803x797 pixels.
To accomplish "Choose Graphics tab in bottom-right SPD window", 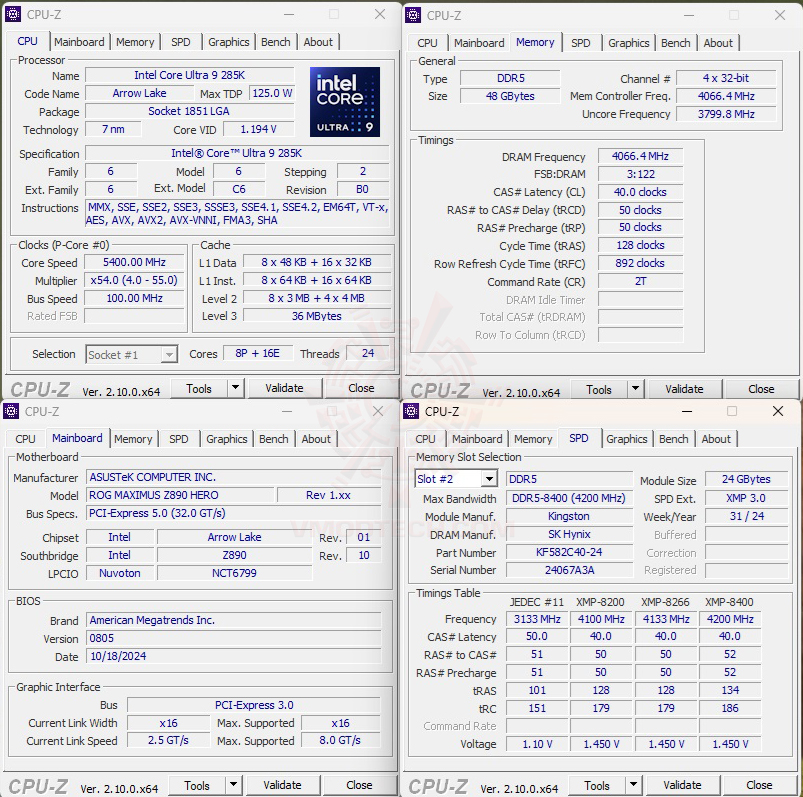I will 626,439.
